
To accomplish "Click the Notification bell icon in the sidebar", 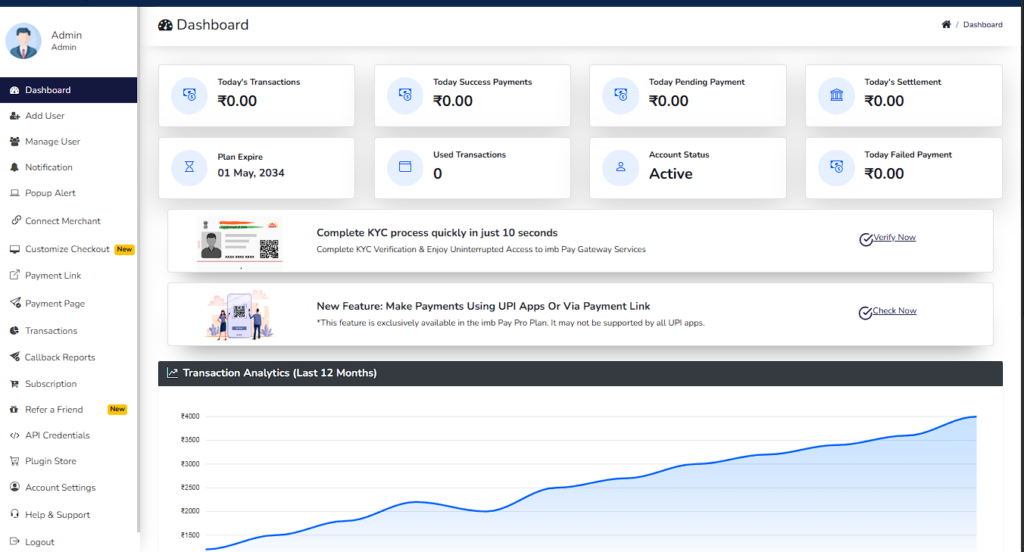I will [x=15, y=167].
